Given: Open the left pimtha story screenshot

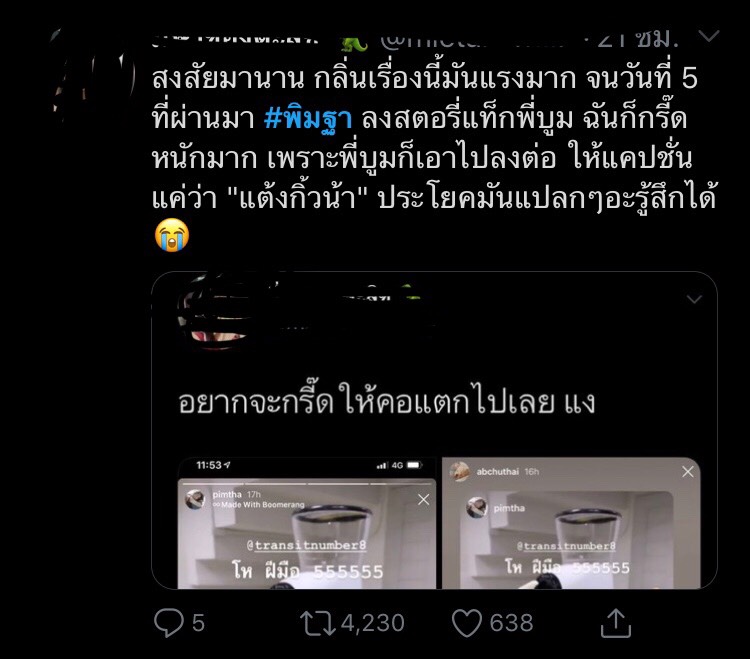Looking at the screenshot, I should [307, 523].
